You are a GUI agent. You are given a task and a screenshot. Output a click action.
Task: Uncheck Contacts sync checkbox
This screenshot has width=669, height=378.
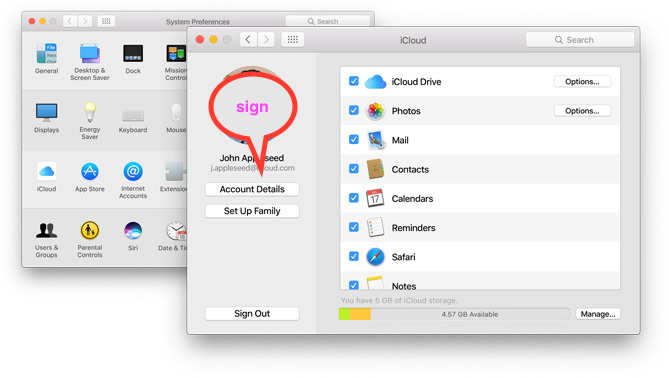(354, 169)
